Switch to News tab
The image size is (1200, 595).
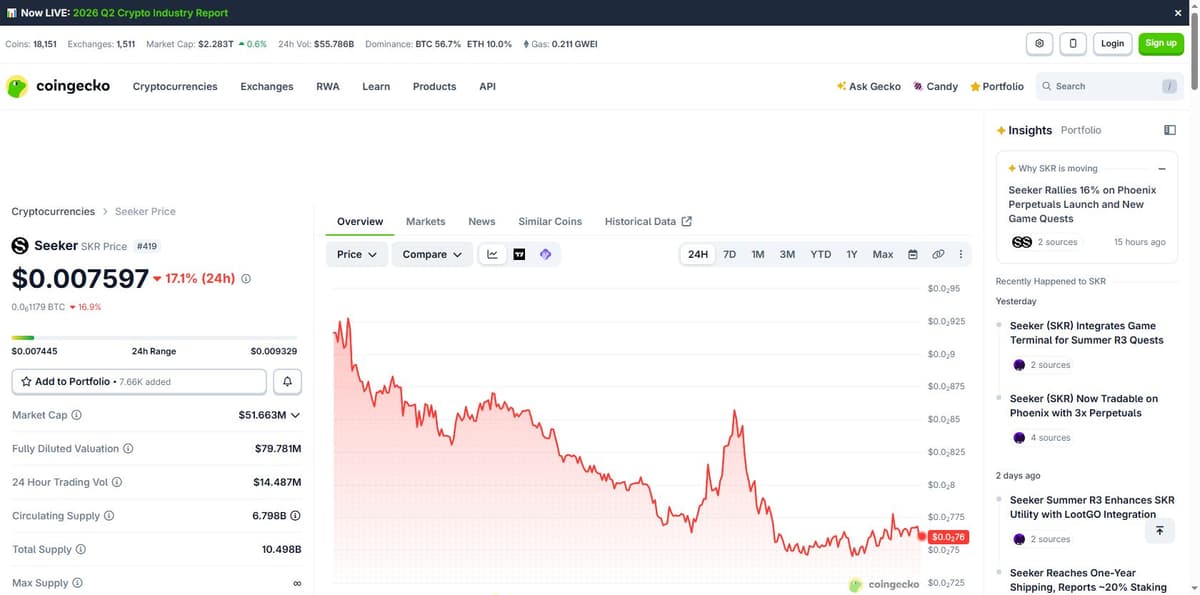point(482,221)
